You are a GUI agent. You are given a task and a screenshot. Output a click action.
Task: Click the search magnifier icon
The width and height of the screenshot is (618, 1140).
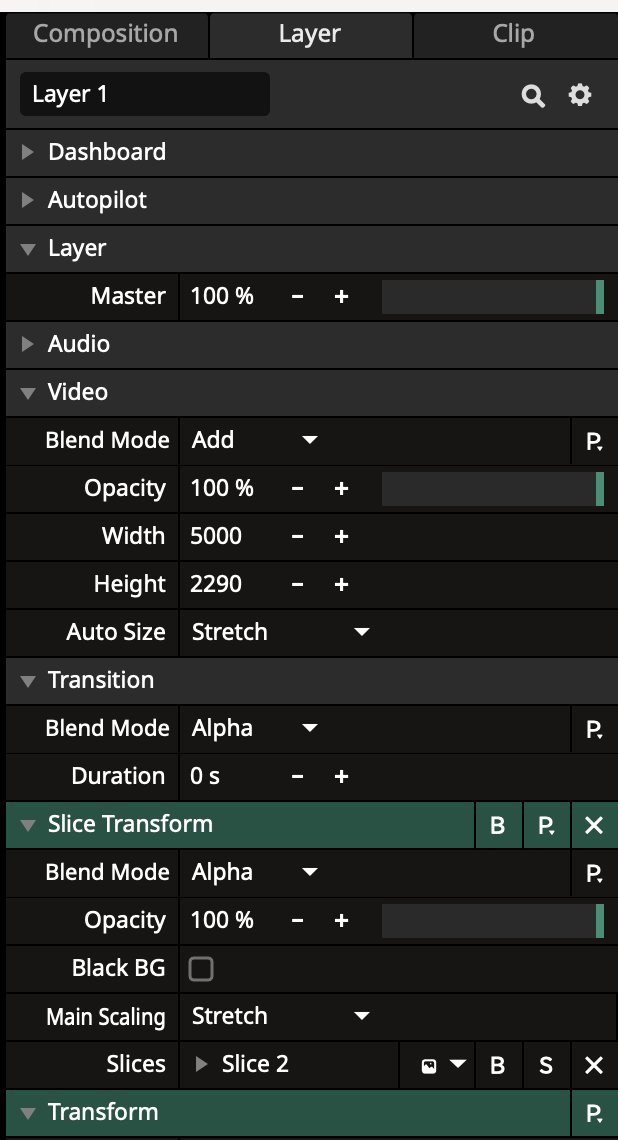(533, 96)
